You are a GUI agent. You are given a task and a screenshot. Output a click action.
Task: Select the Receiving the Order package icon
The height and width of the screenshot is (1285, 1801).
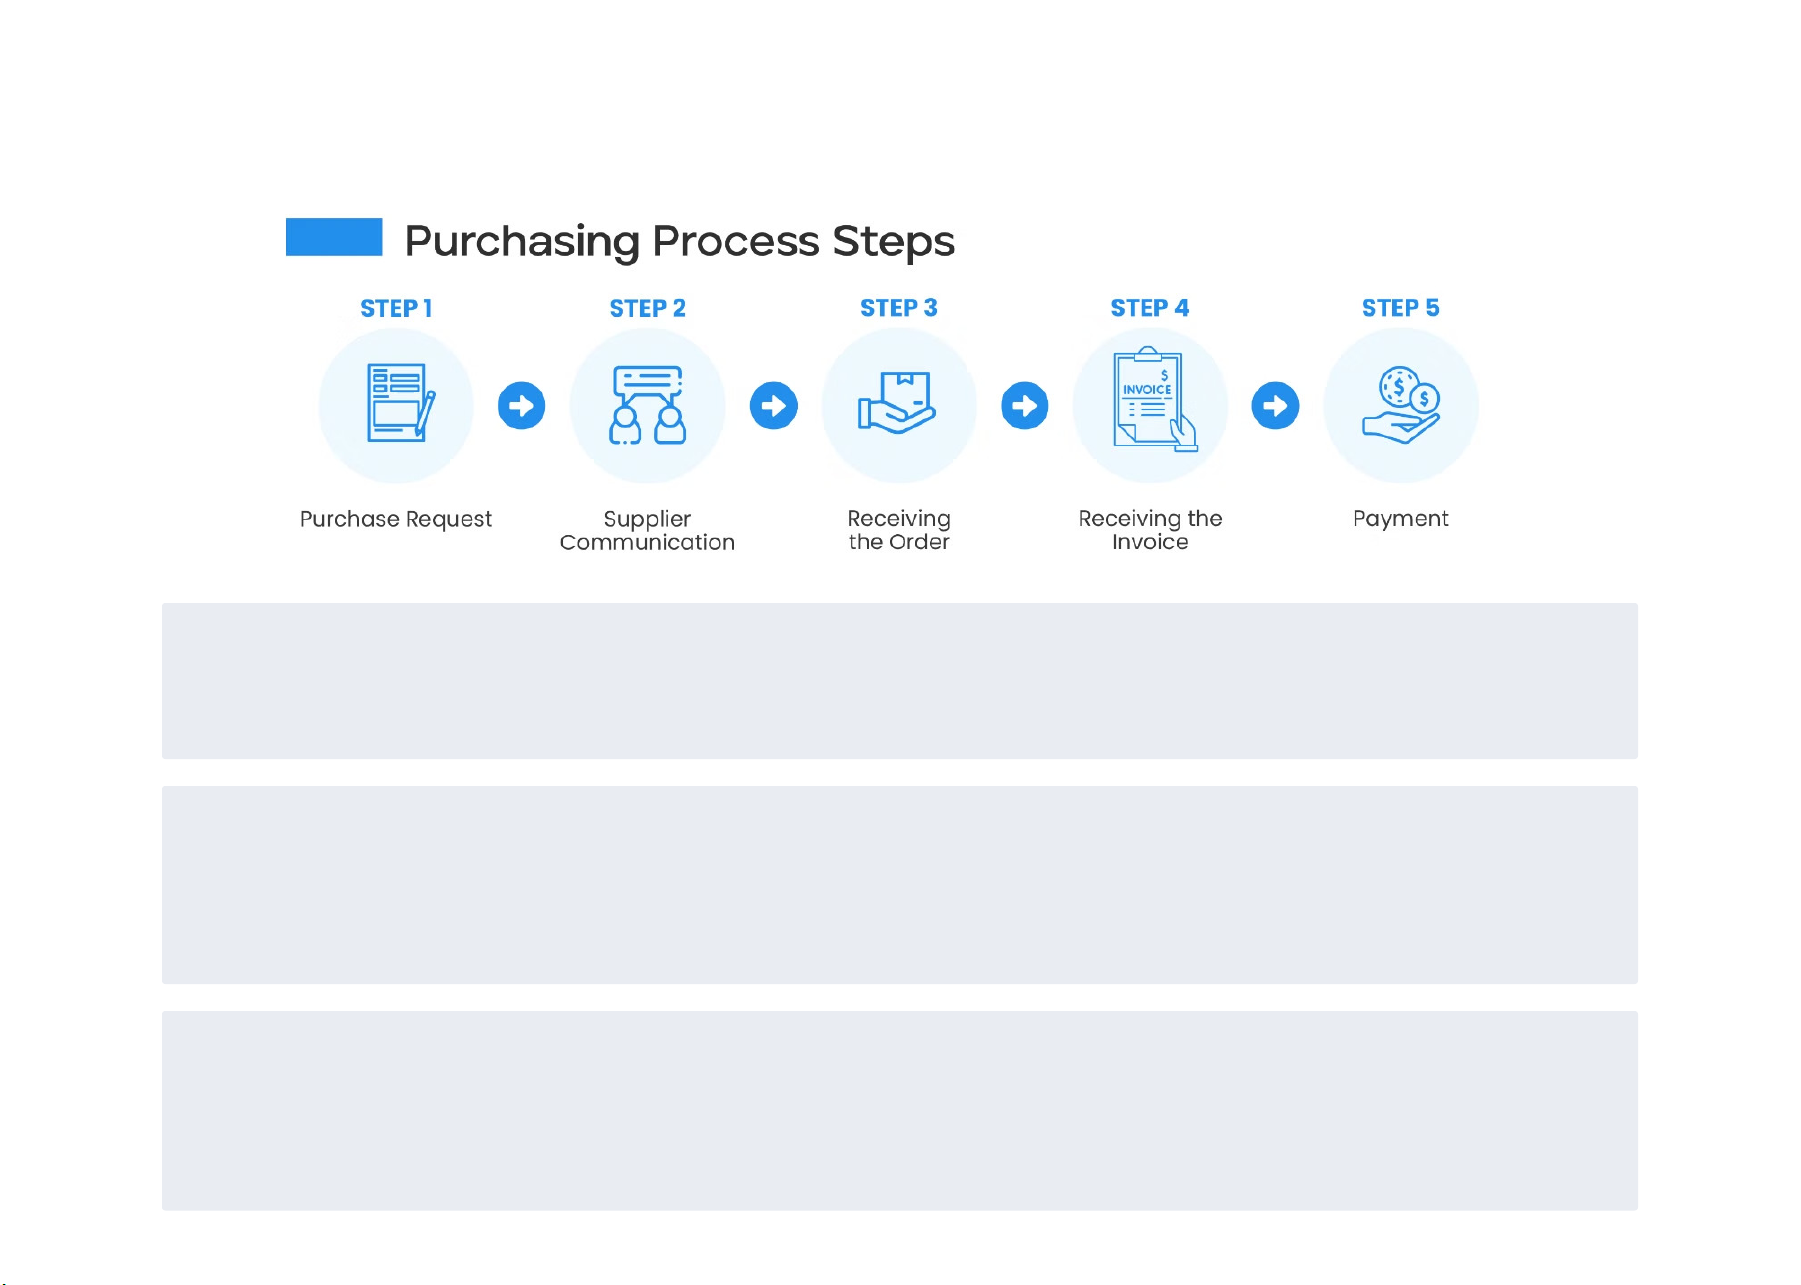pyautogui.click(x=898, y=404)
